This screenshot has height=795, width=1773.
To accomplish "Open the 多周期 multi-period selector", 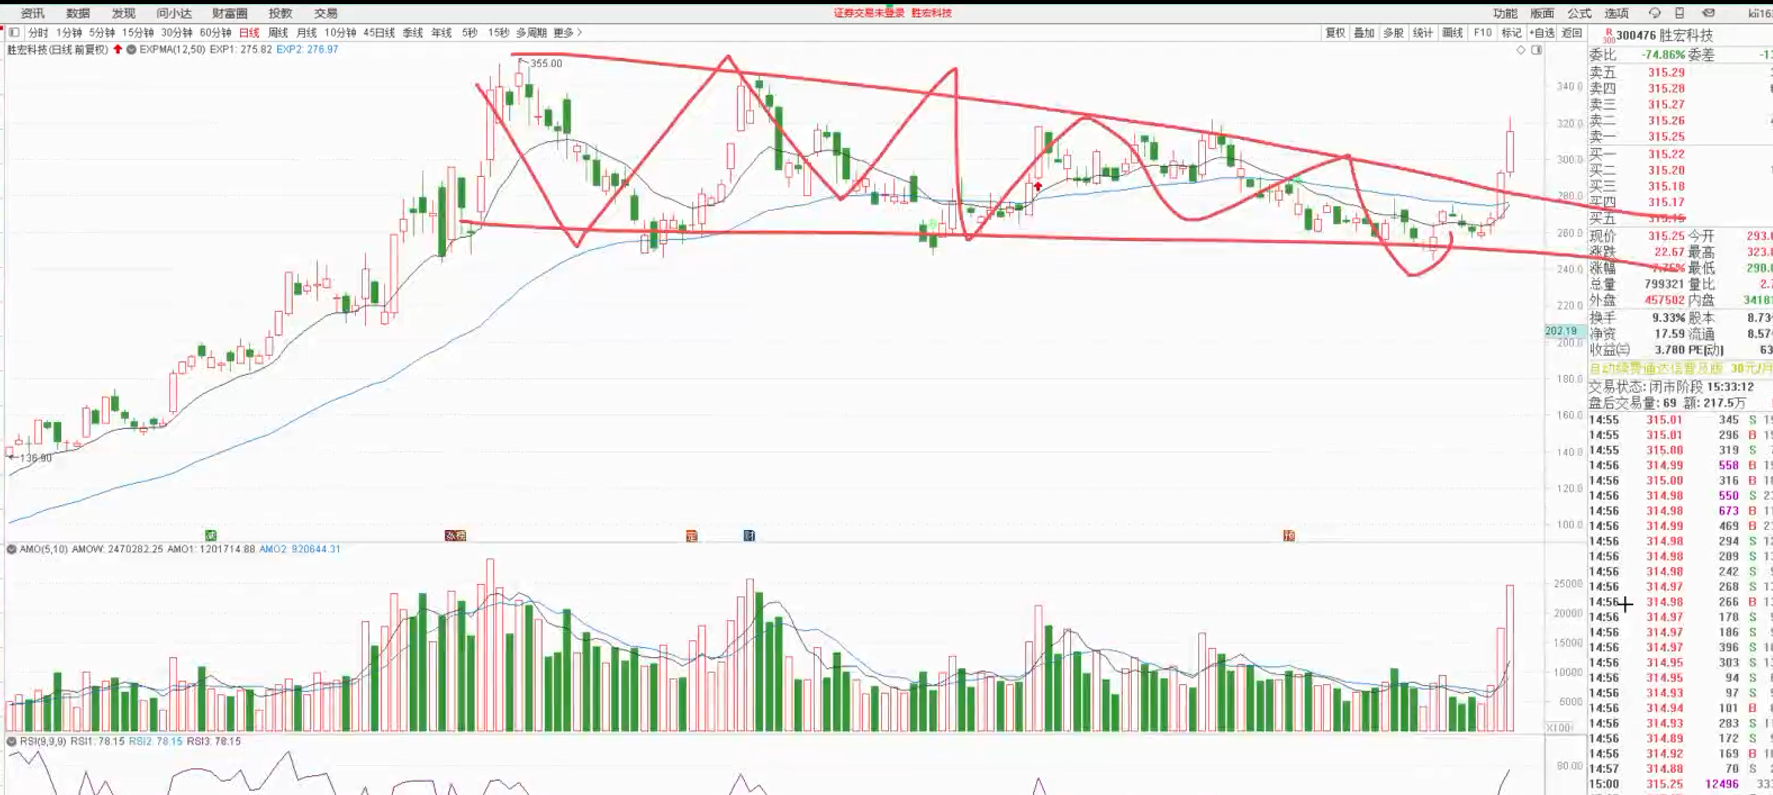I will 531,33.
